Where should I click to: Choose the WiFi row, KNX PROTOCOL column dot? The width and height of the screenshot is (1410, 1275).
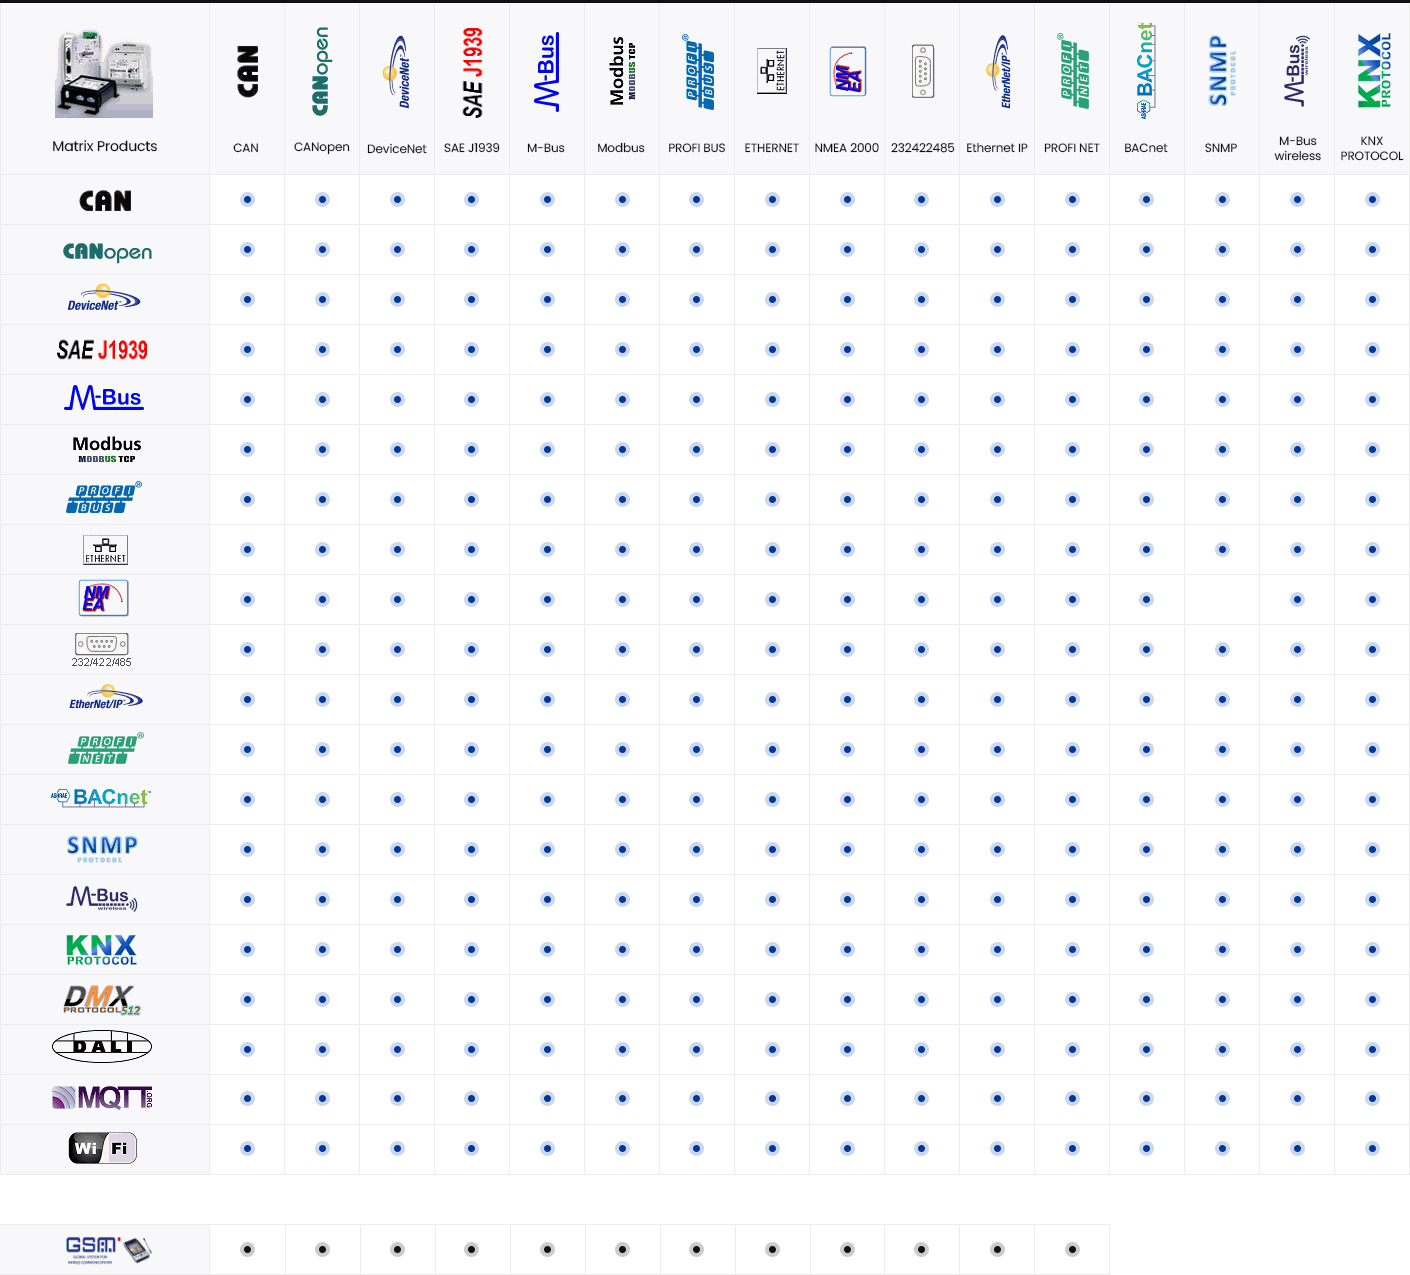pyautogui.click(x=1372, y=1149)
